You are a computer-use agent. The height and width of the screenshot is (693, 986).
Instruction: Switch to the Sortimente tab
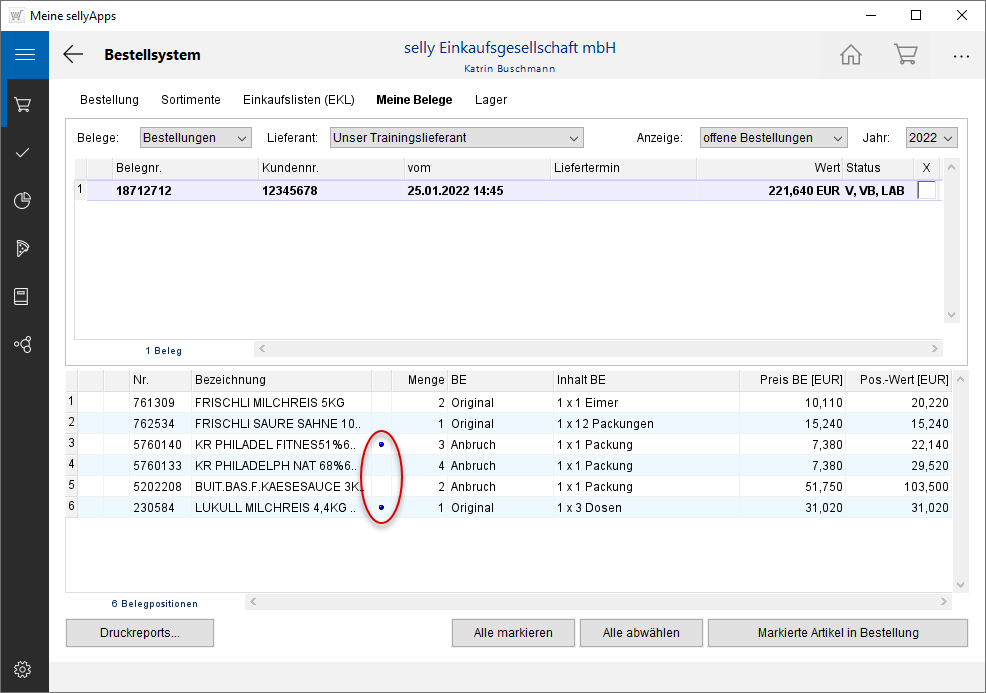(x=191, y=100)
